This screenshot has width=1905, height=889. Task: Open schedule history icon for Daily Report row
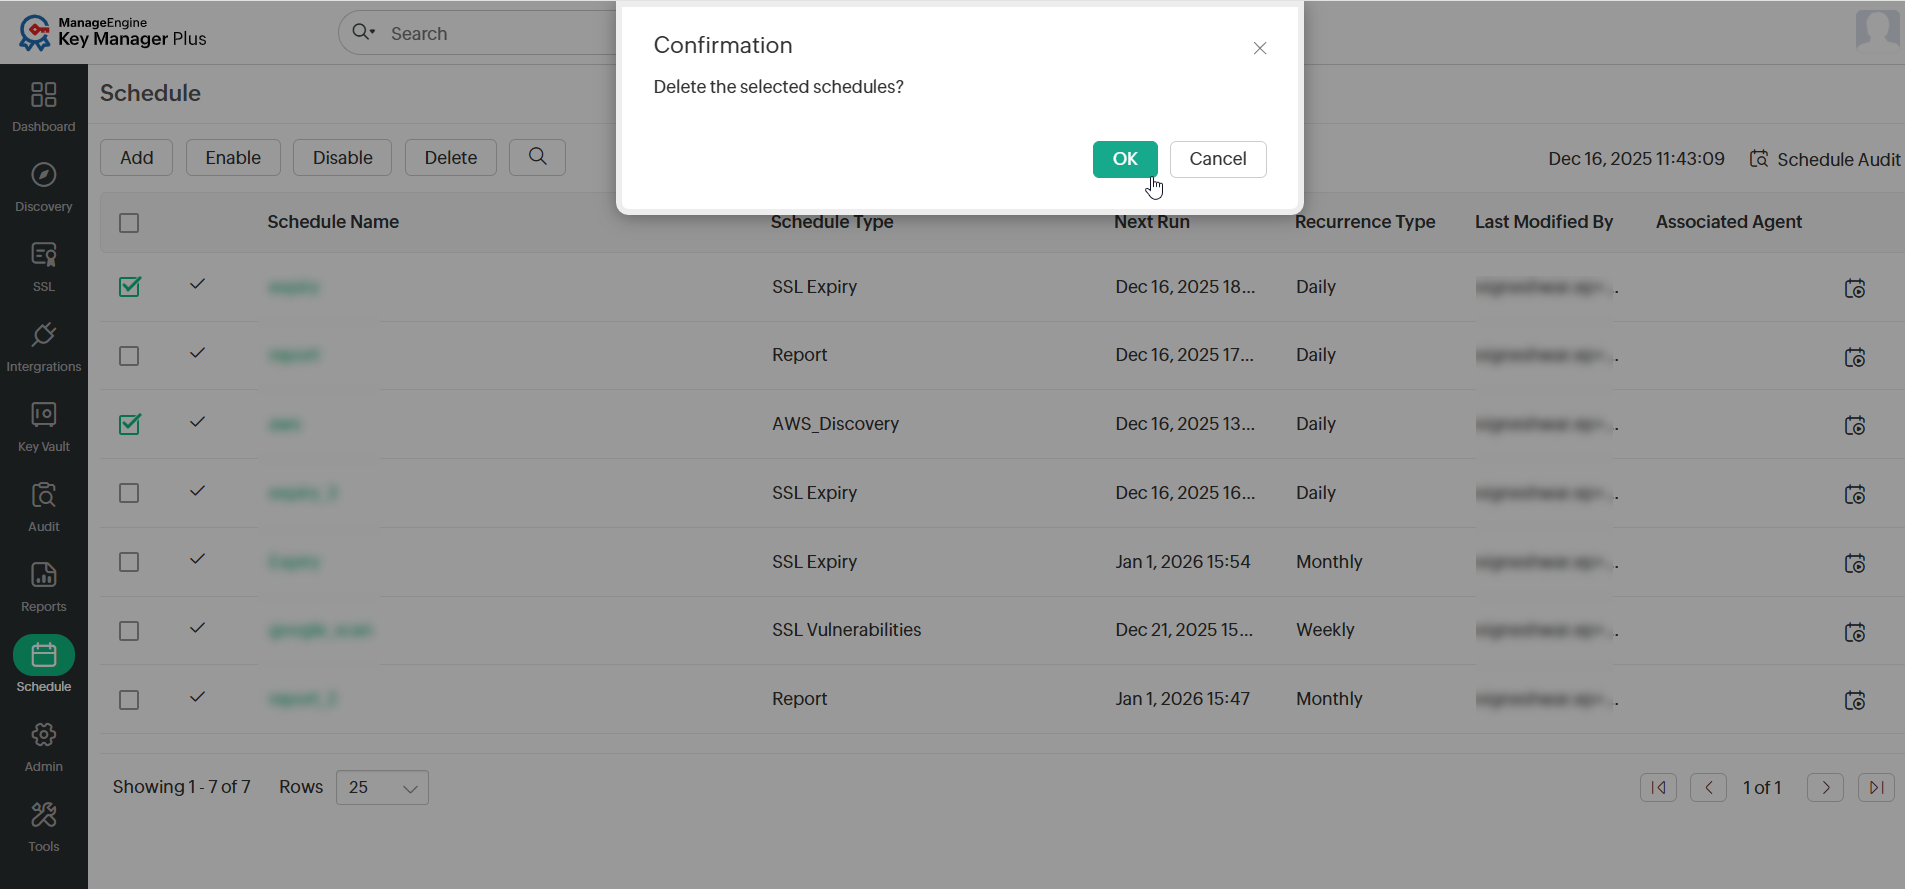[1855, 357]
